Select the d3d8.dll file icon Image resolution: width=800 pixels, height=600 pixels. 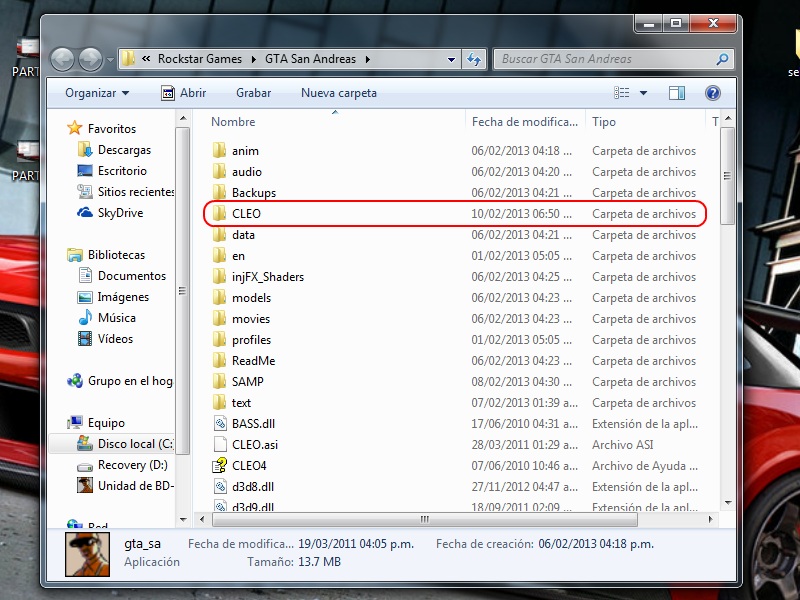click(x=219, y=486)
